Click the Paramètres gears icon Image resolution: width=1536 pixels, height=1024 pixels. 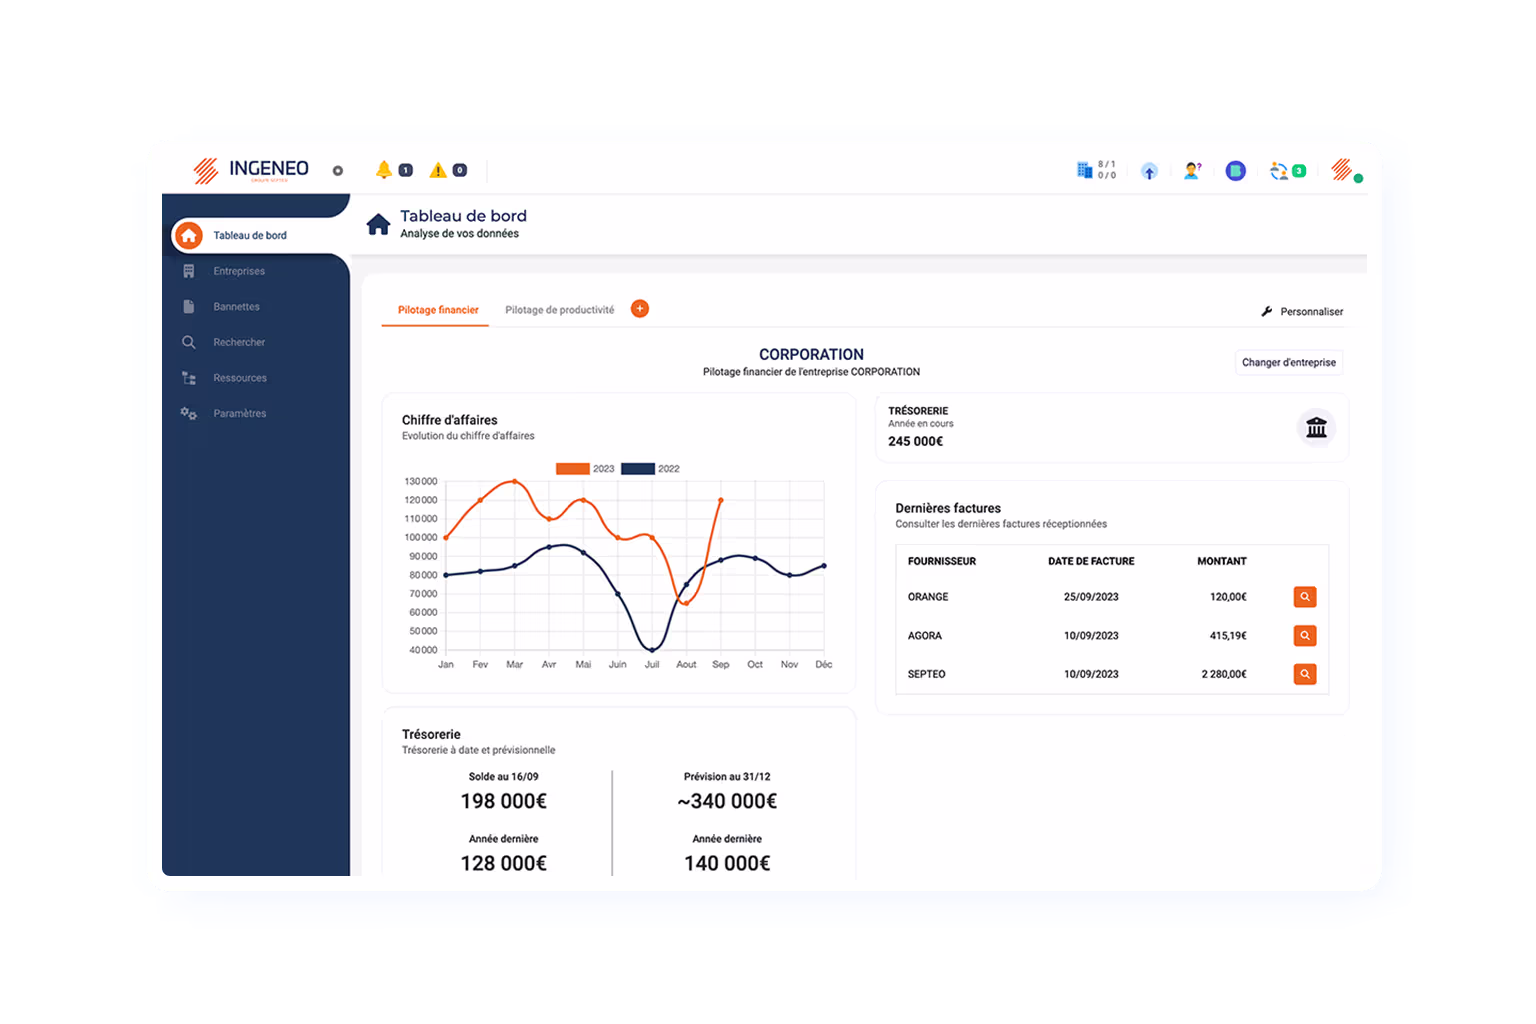[x=189, y=413]
